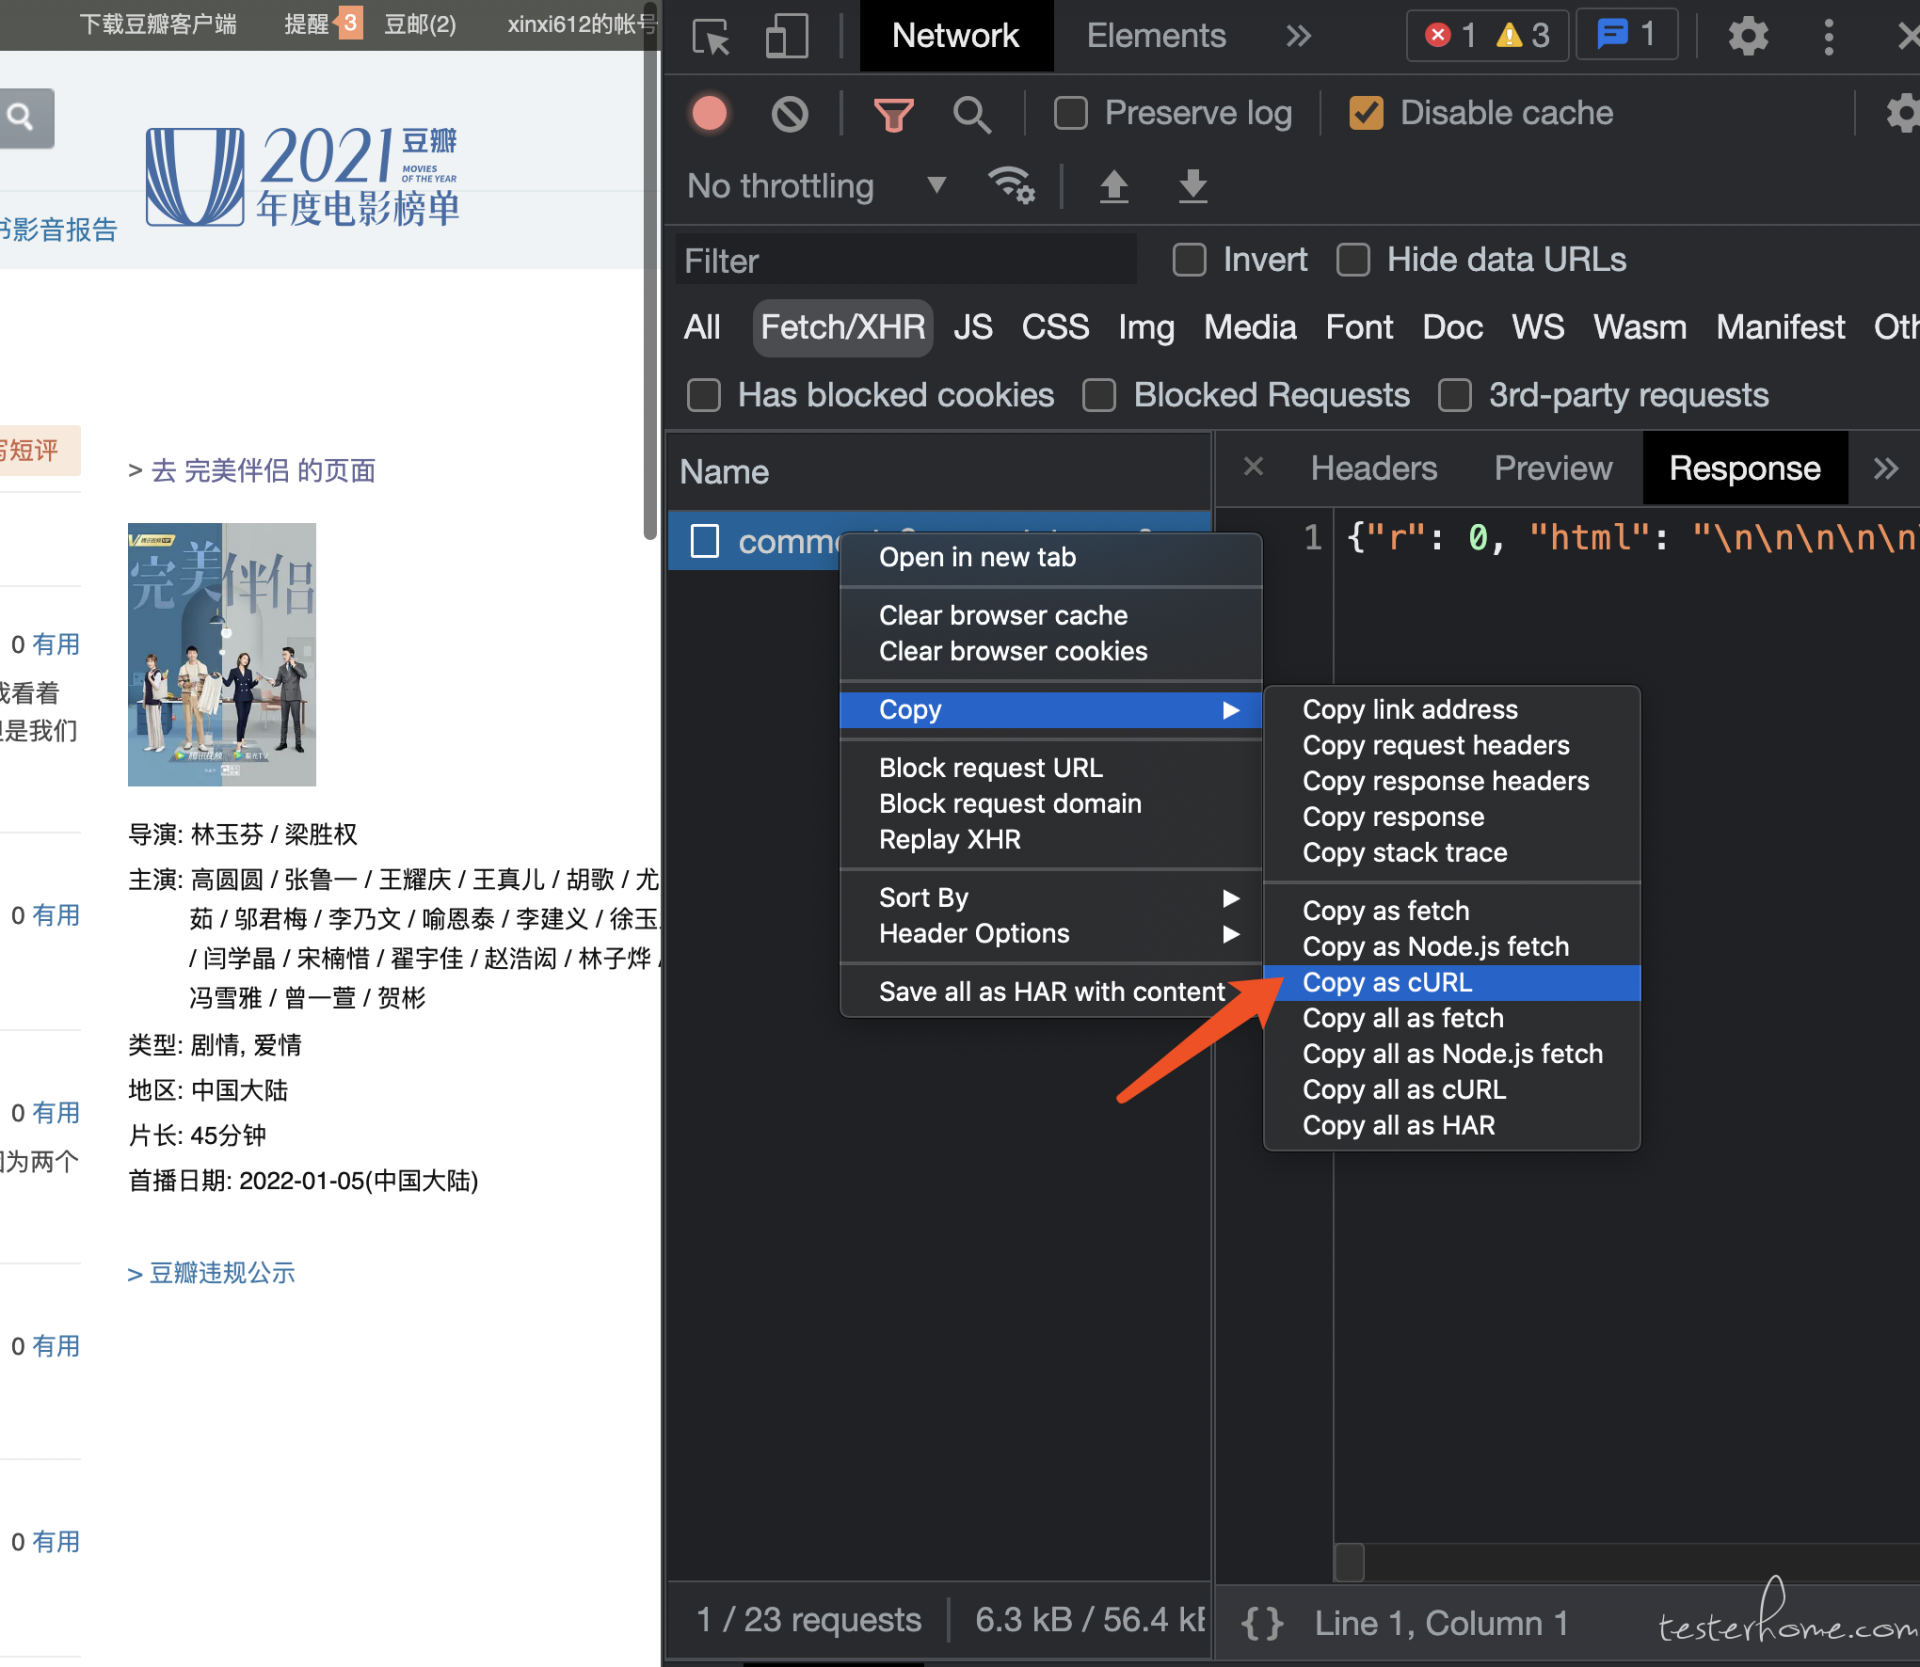Image resolution: width=1920 pixels, height=1667 pixels.
Task: Choose Copy as fetch menu item
Action: (1452, 910)
